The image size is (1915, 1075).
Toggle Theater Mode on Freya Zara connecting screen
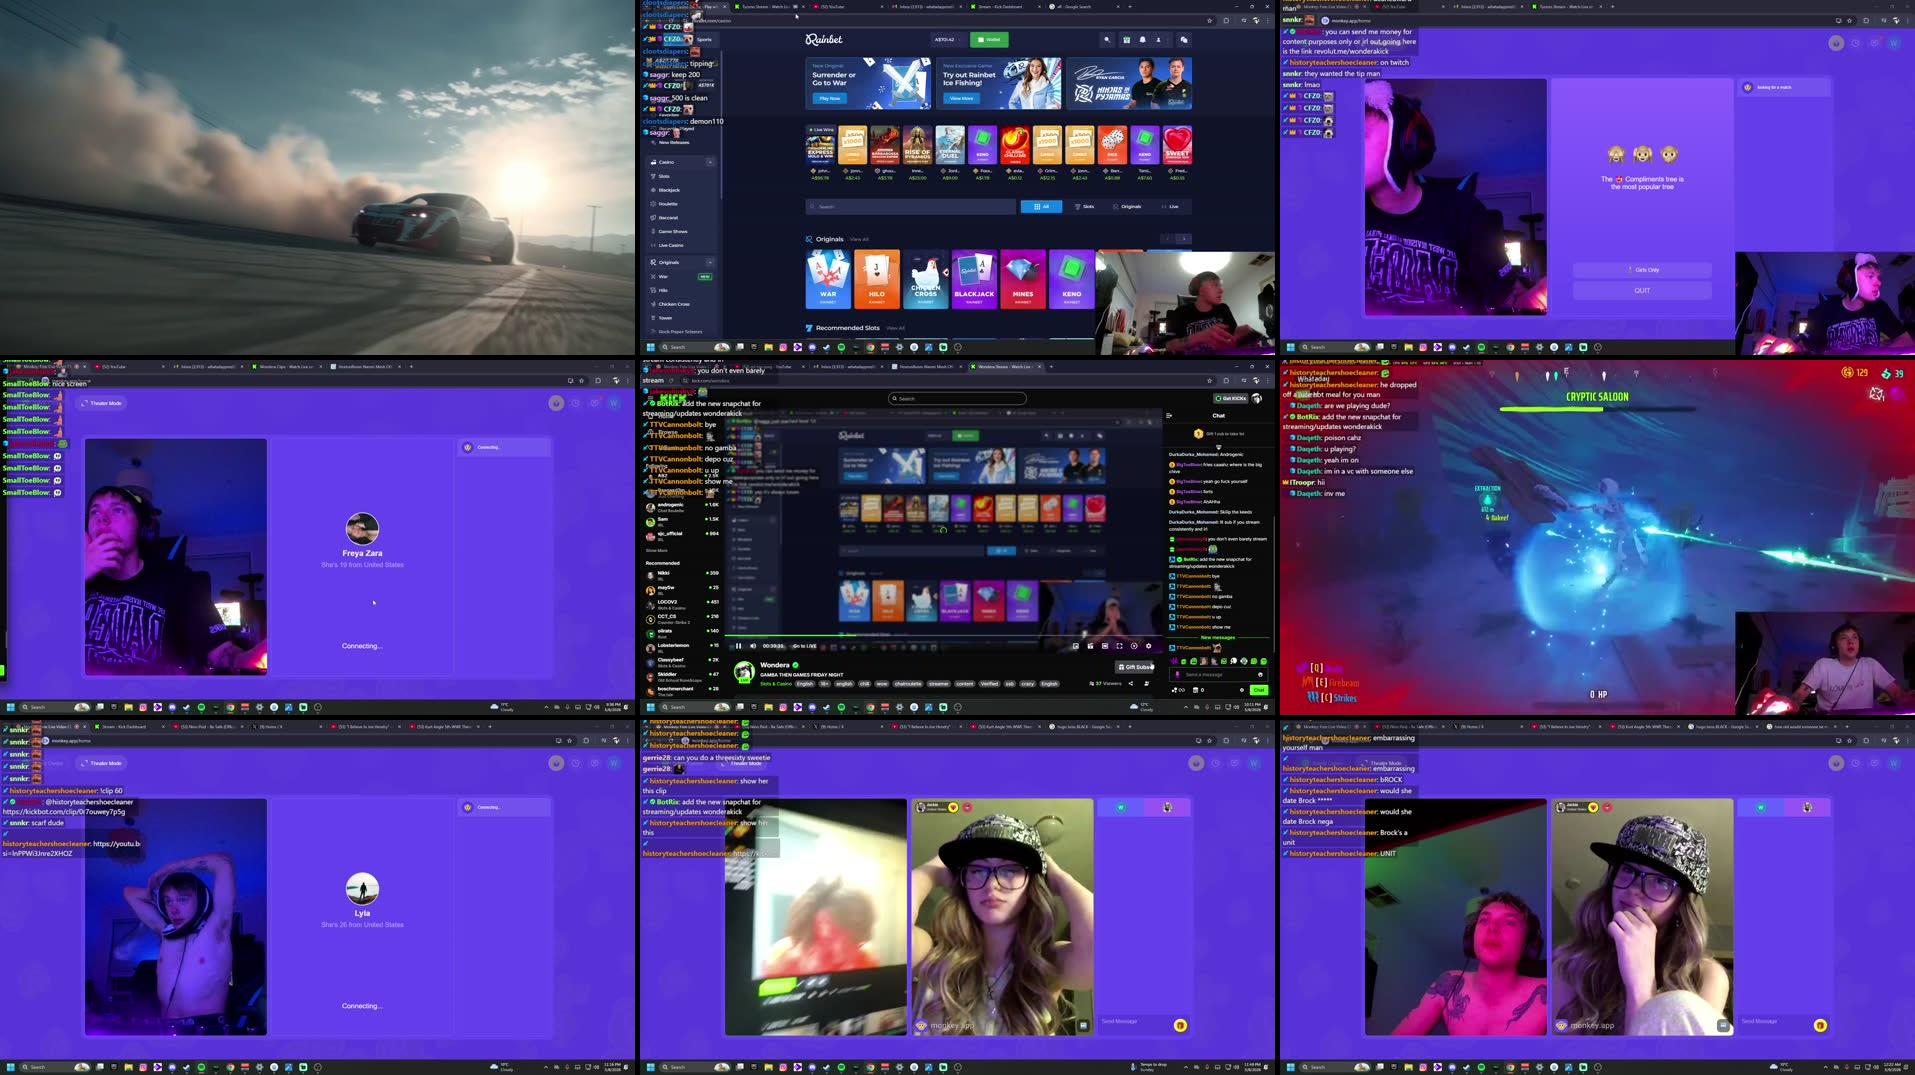click(x=103, y=403)
